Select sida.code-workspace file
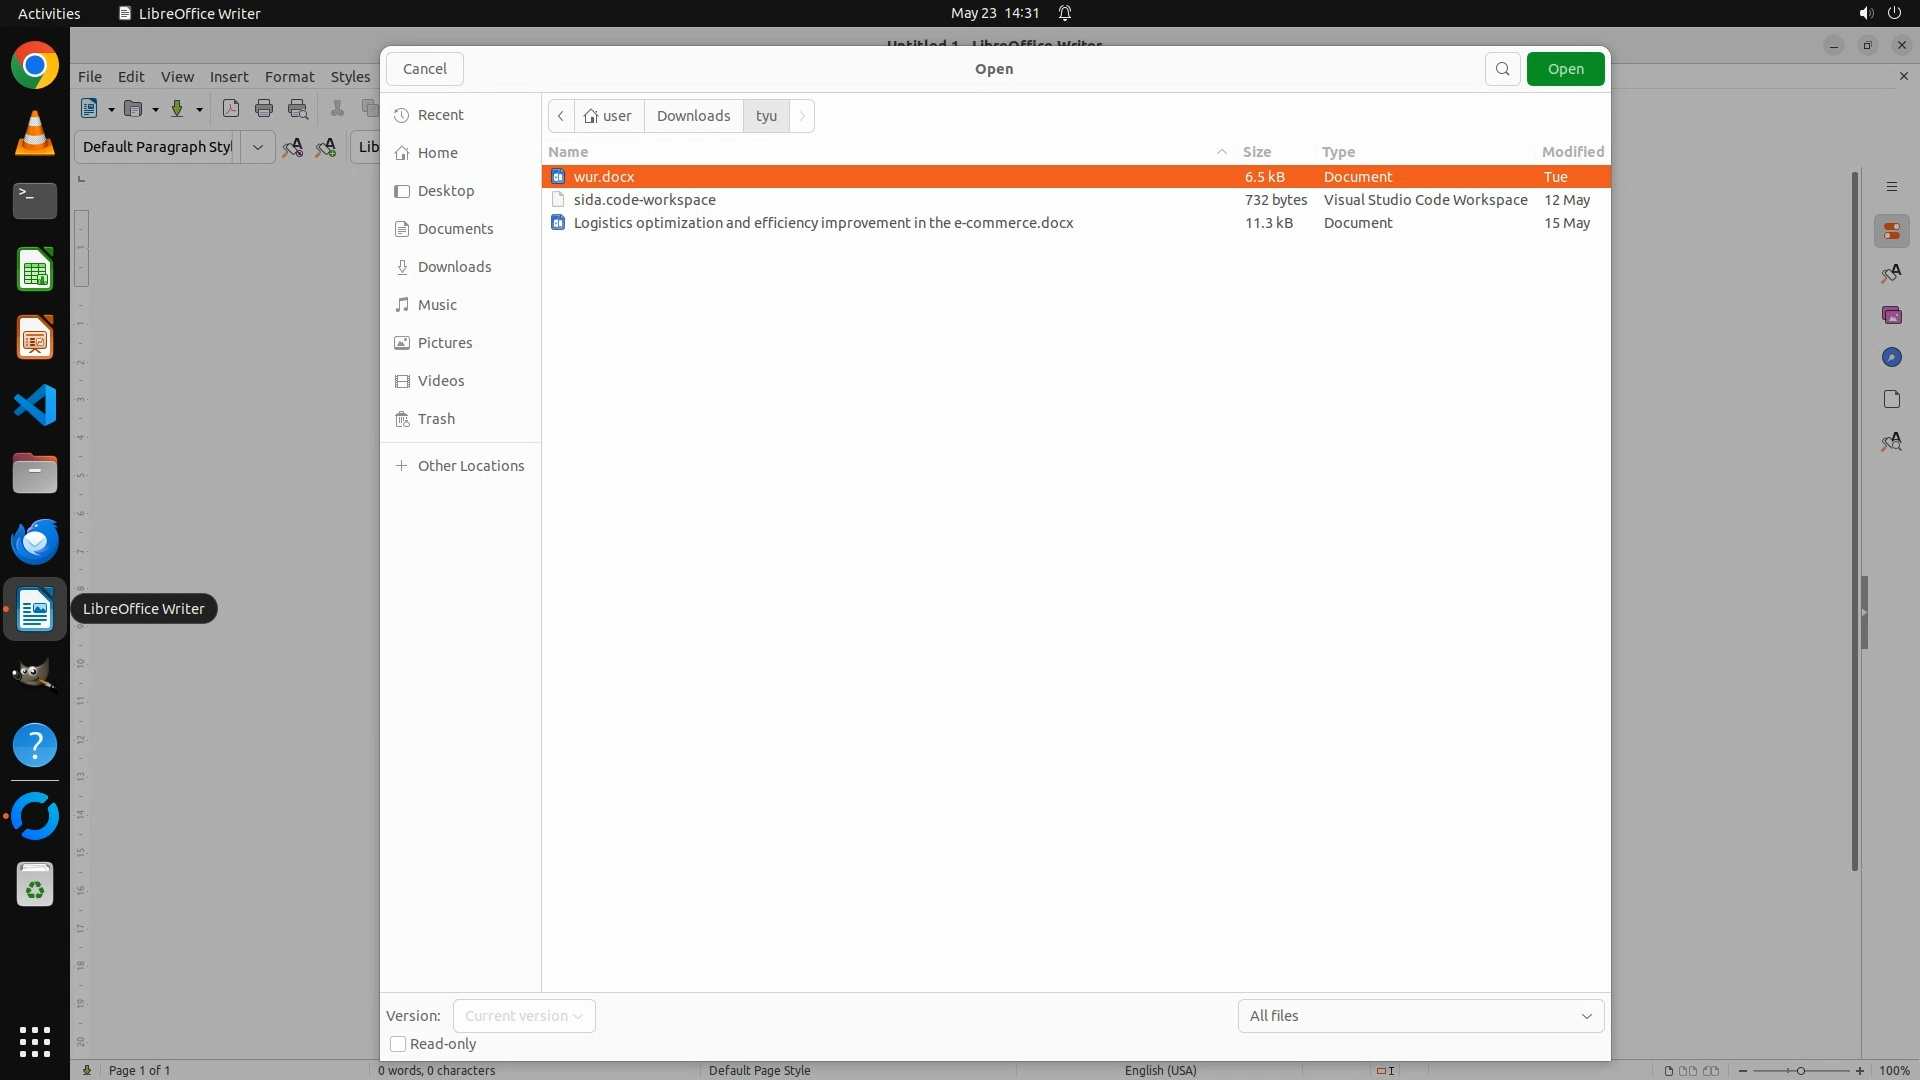The image size is (1920, 1080). pos(645,200)
